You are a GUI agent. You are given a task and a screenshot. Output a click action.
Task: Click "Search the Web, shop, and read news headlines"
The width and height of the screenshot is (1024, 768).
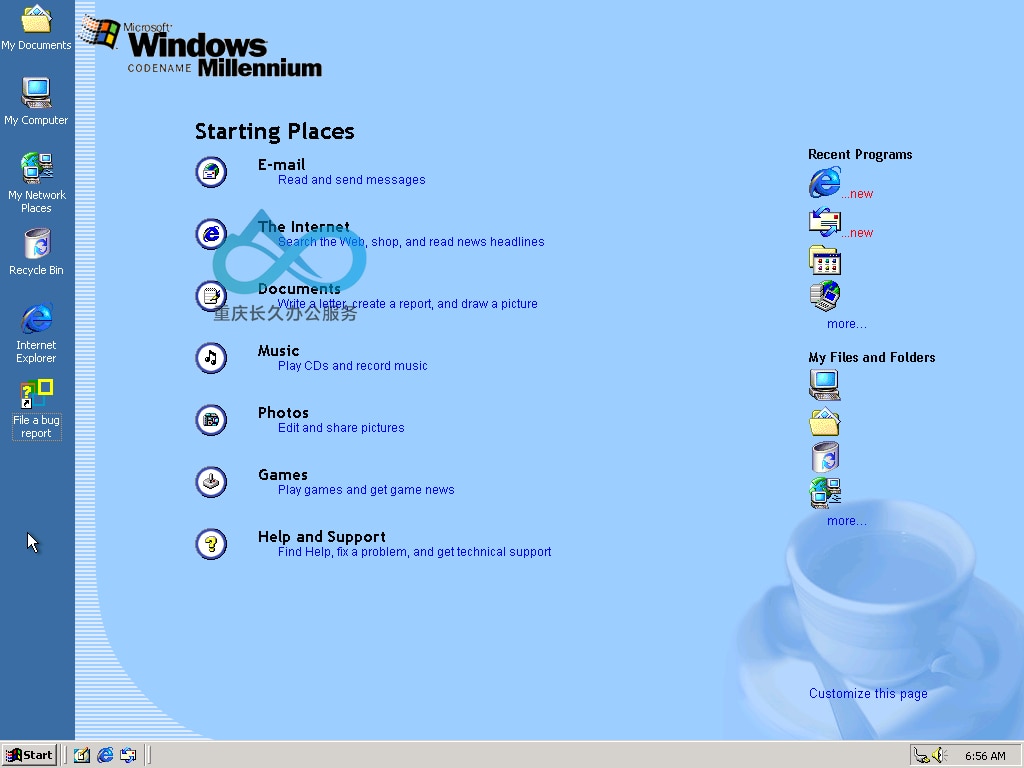tap(411, 242)
